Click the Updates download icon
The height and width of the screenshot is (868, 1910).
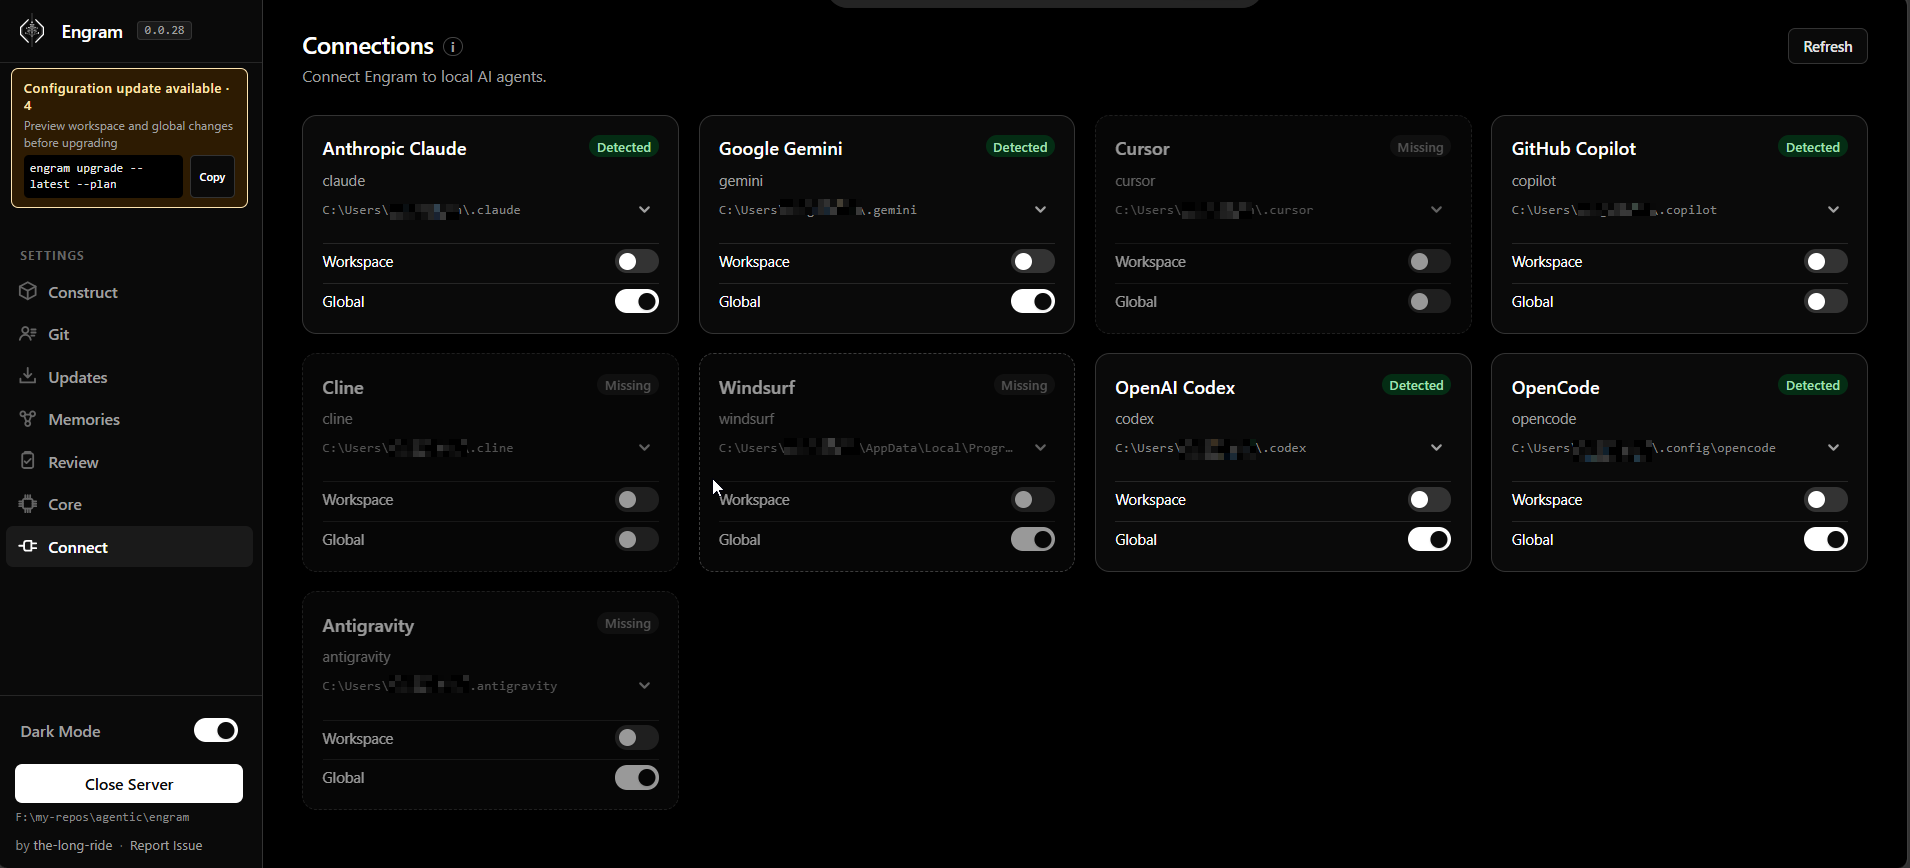point(28,377)
